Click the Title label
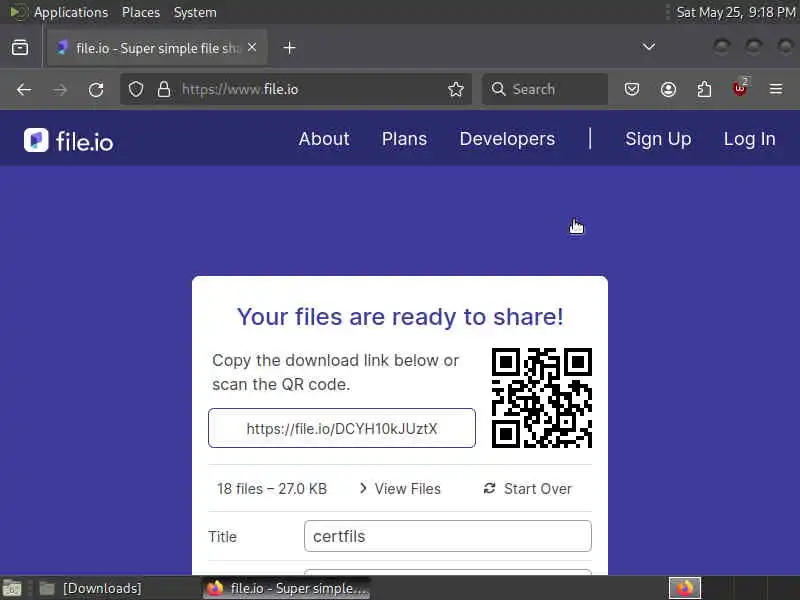 (x=222, y=537)
